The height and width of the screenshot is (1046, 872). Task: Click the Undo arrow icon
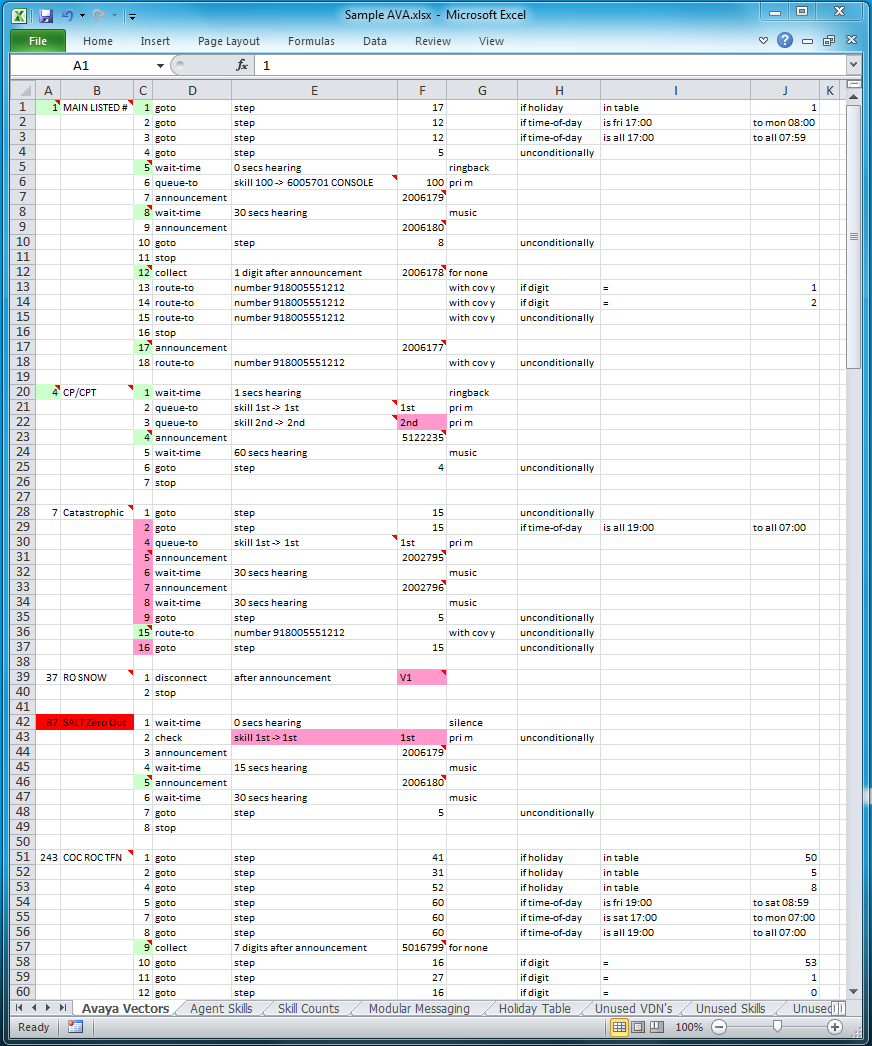click(67, 15)
